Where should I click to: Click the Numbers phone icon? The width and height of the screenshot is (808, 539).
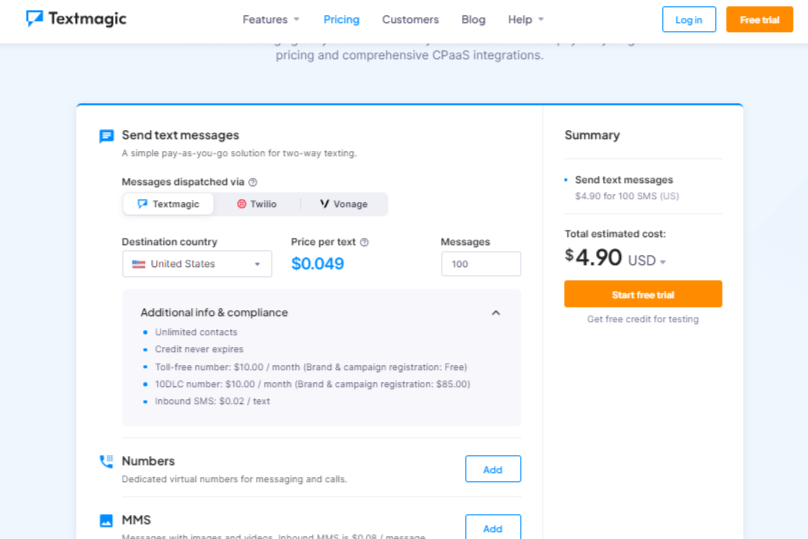pos(106,461)
